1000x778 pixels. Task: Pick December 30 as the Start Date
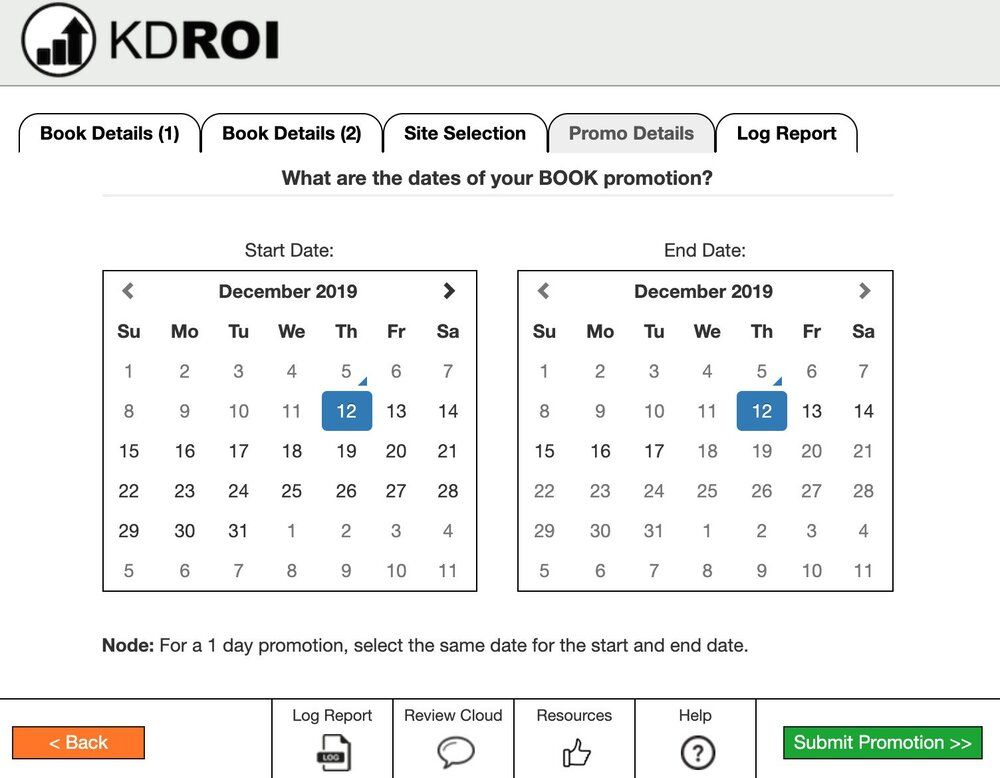click(184, 531)
